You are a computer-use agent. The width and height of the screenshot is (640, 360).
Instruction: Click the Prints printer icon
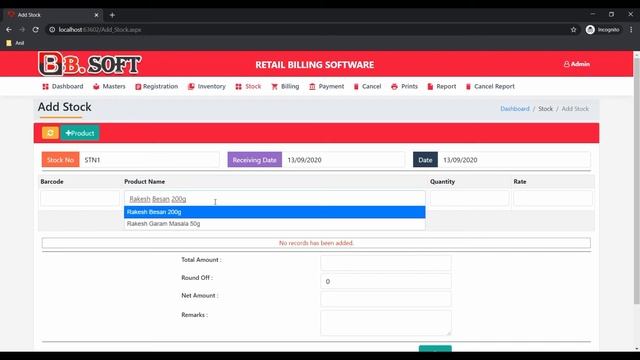394,87
